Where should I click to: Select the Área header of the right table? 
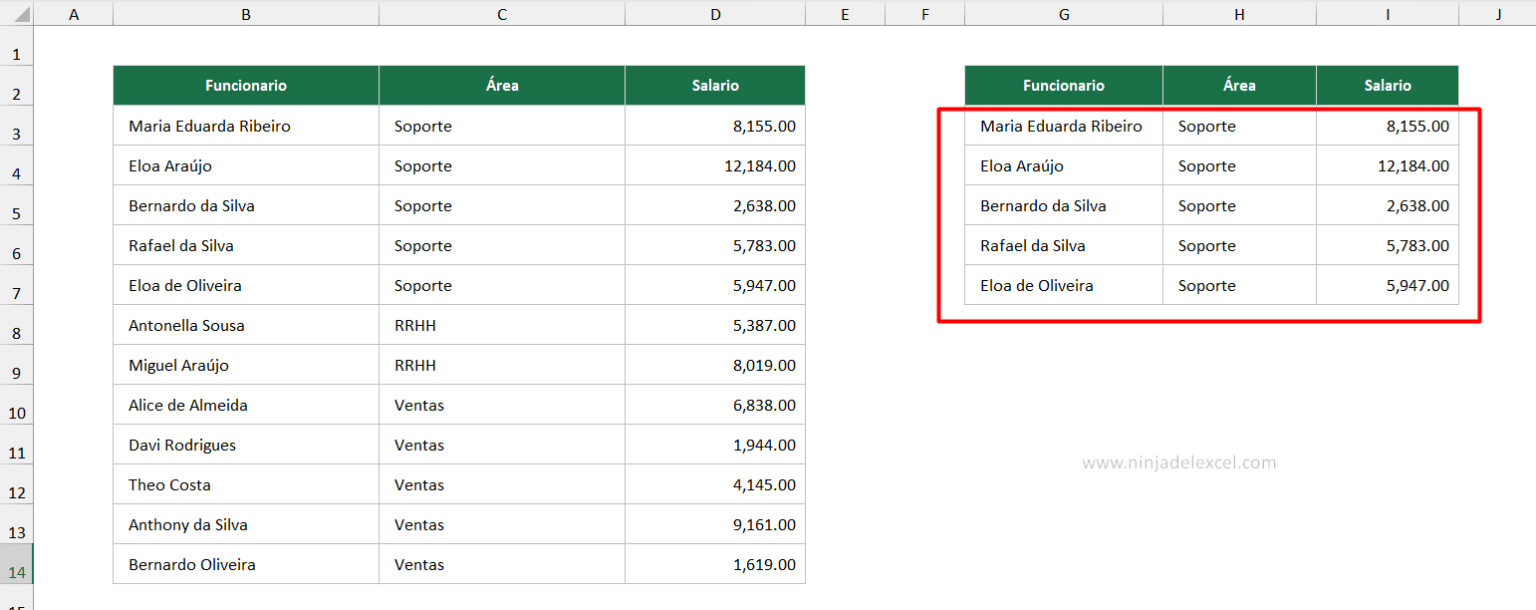(1239, 85)
